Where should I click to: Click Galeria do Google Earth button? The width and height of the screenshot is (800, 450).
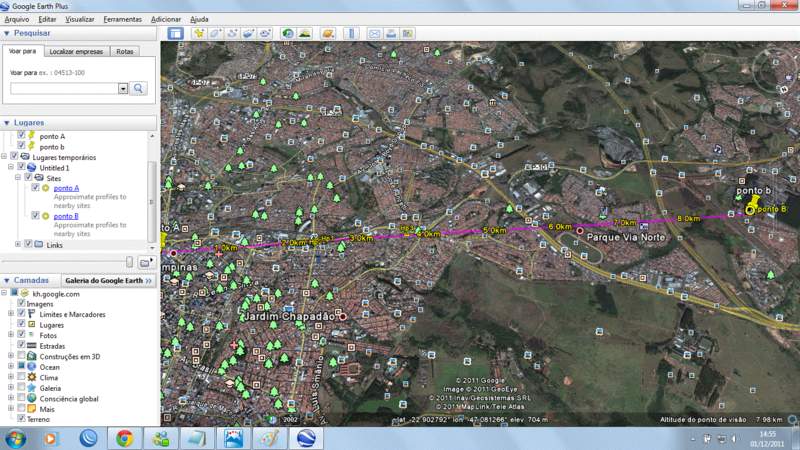(109, 281)
